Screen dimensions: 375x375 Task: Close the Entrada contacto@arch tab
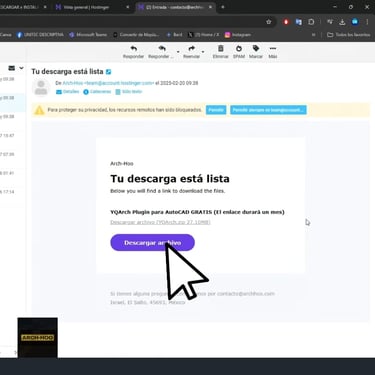coord(210,7)
